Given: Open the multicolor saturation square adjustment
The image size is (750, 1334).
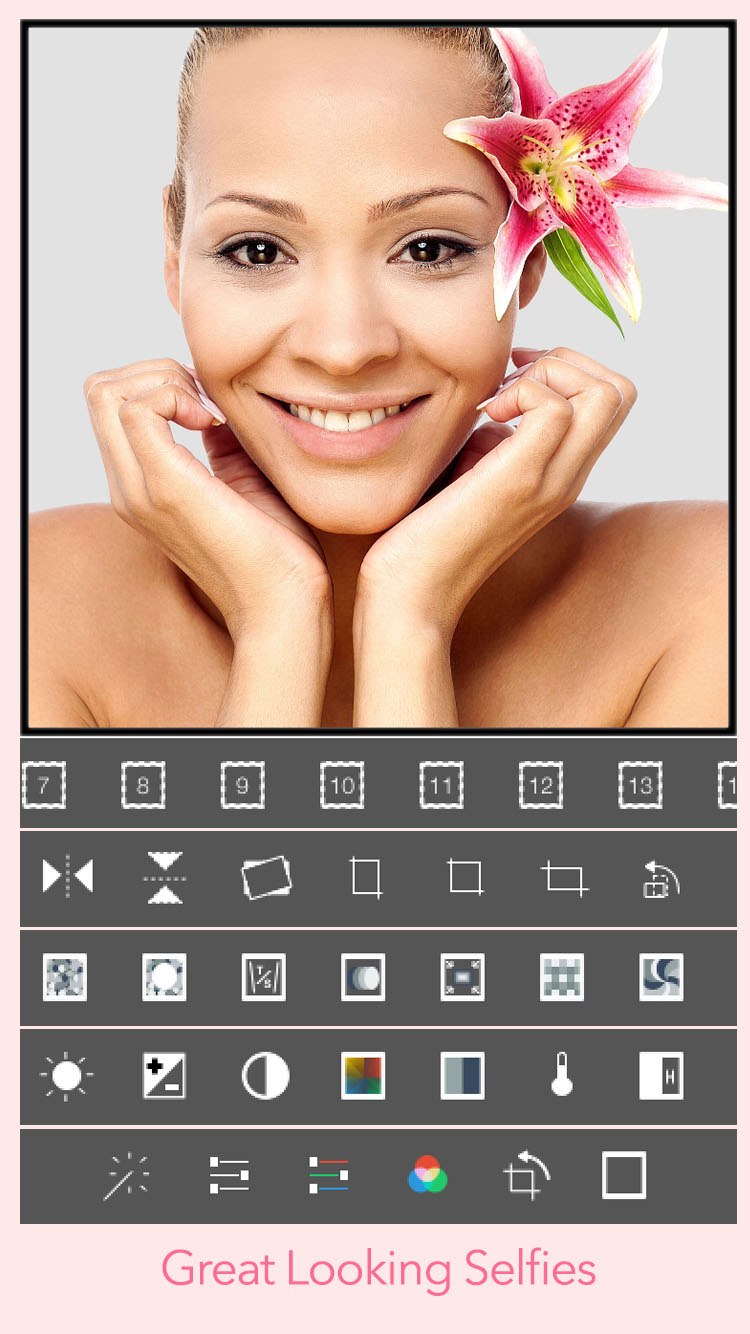Looking at the screenshot, I should pos(363,1076).
